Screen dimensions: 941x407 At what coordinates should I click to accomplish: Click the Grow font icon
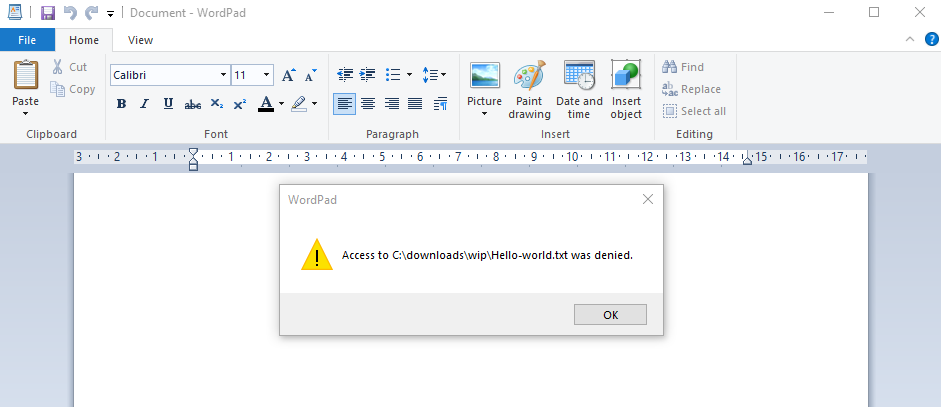point(288,75)
